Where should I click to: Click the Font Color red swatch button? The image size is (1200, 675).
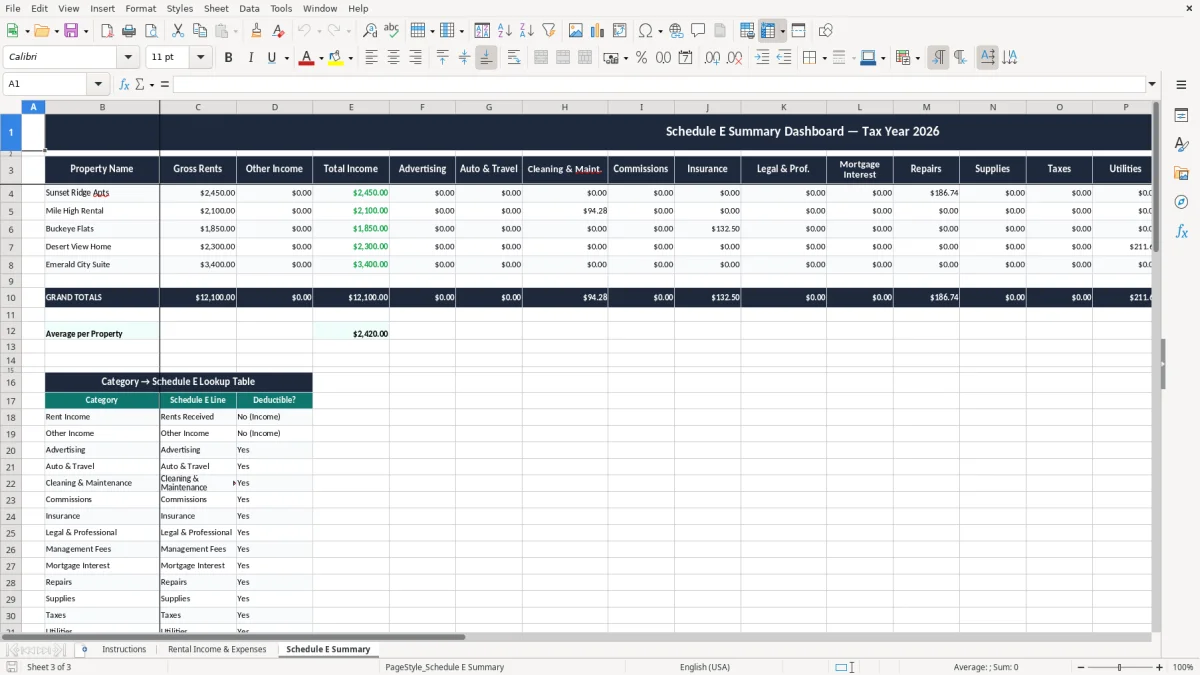coord(306,58)
